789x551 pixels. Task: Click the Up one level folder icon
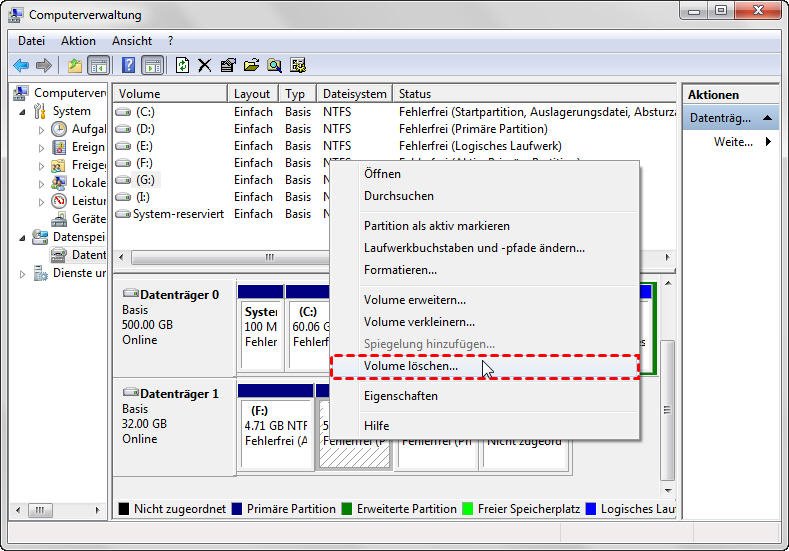point(74,65)
